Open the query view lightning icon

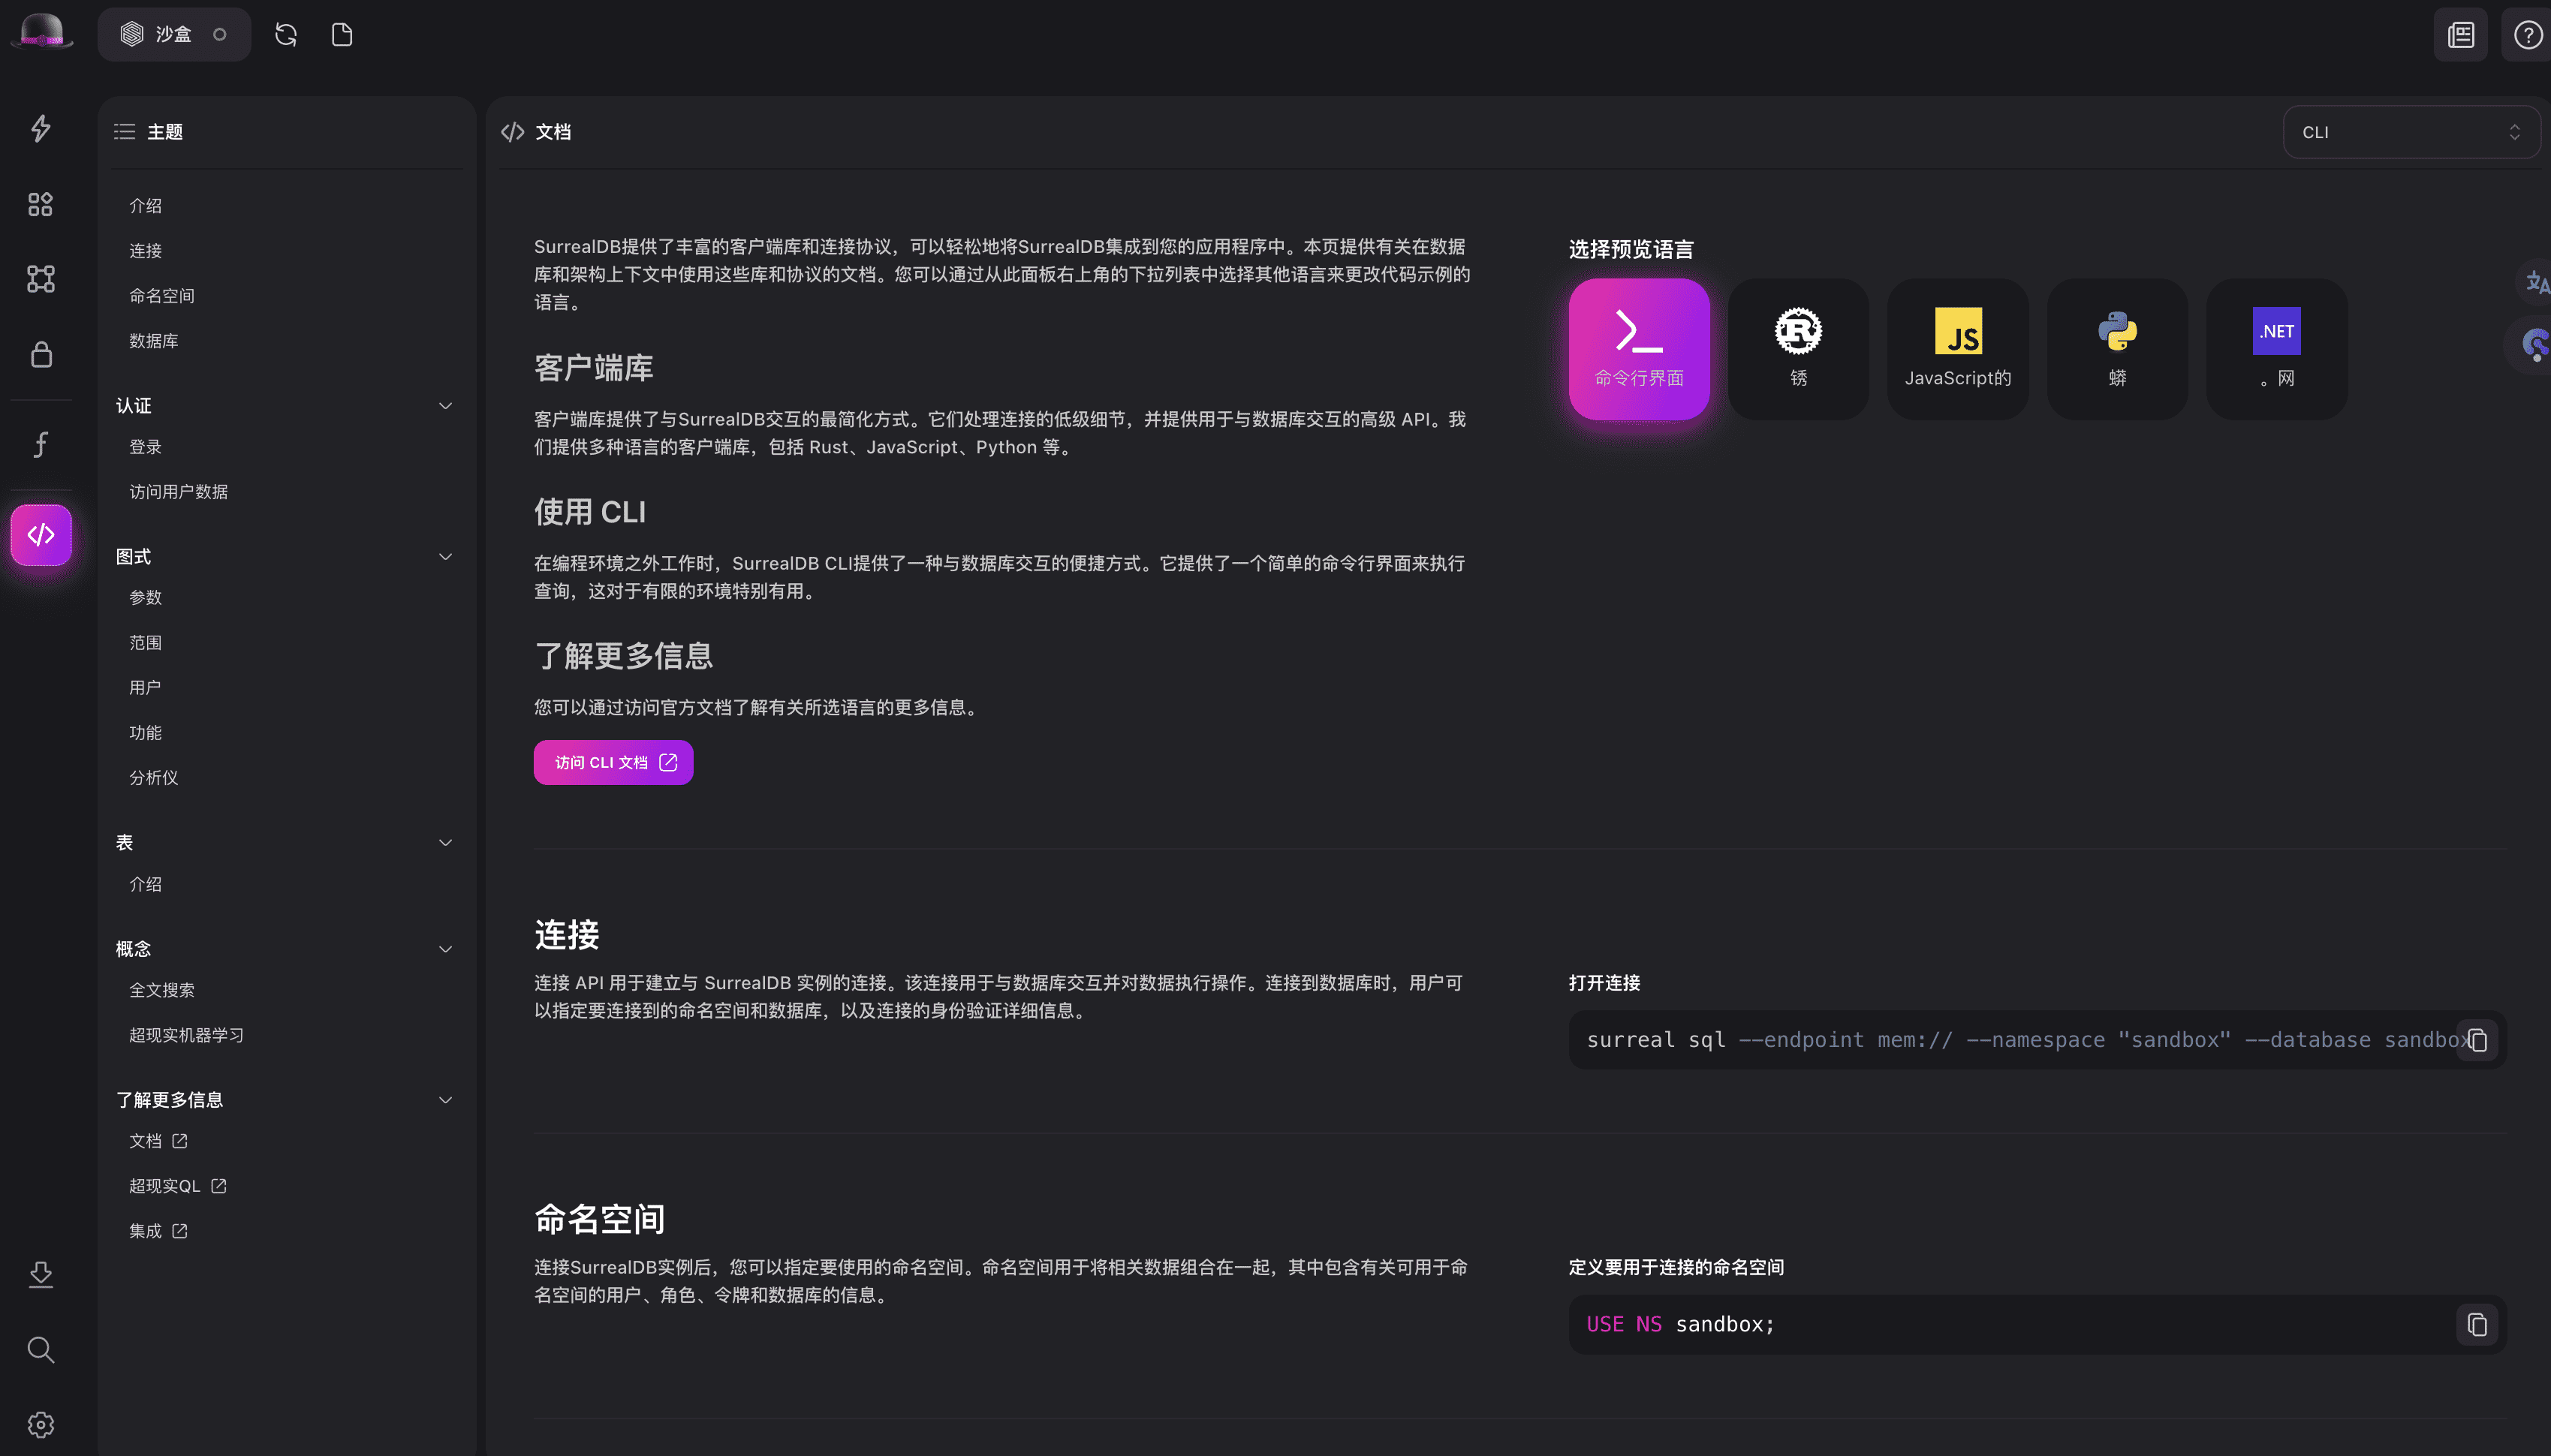[40, 128]
